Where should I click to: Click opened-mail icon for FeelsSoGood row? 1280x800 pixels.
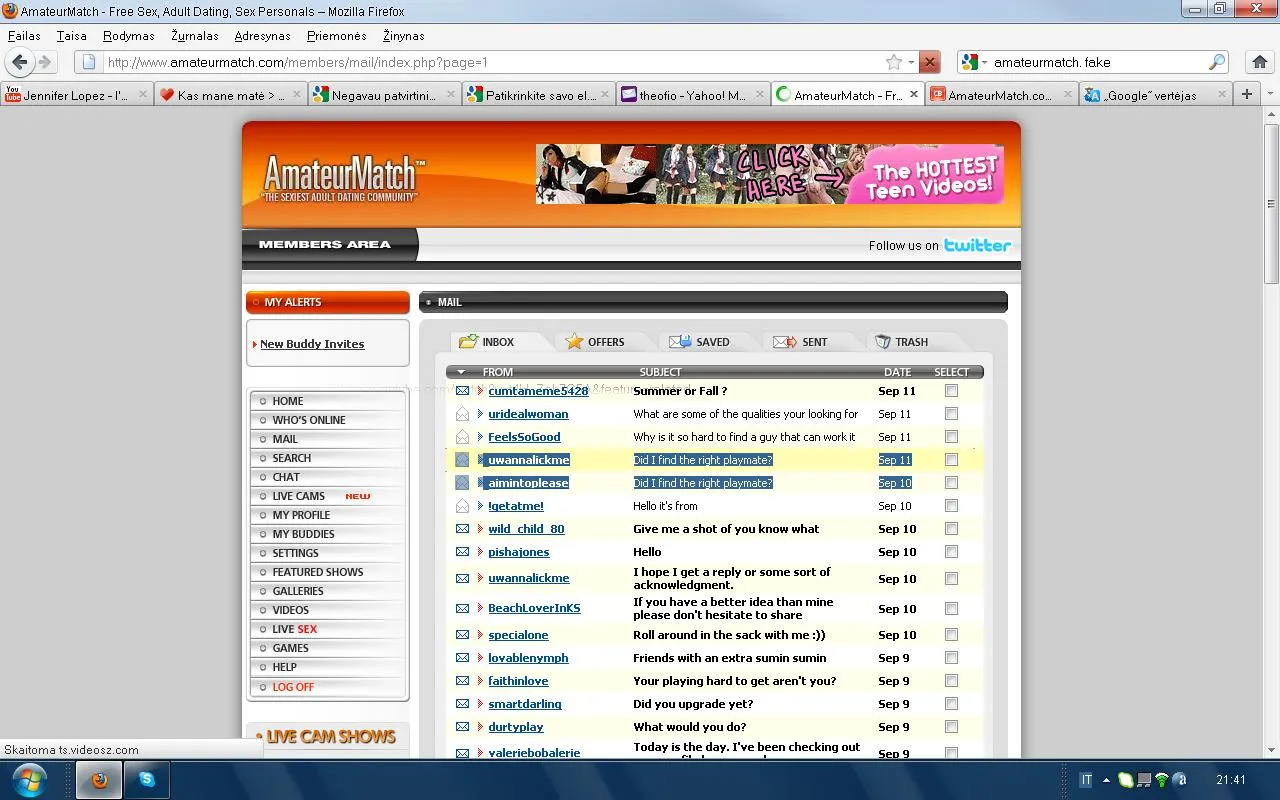(x=463, y=436)
